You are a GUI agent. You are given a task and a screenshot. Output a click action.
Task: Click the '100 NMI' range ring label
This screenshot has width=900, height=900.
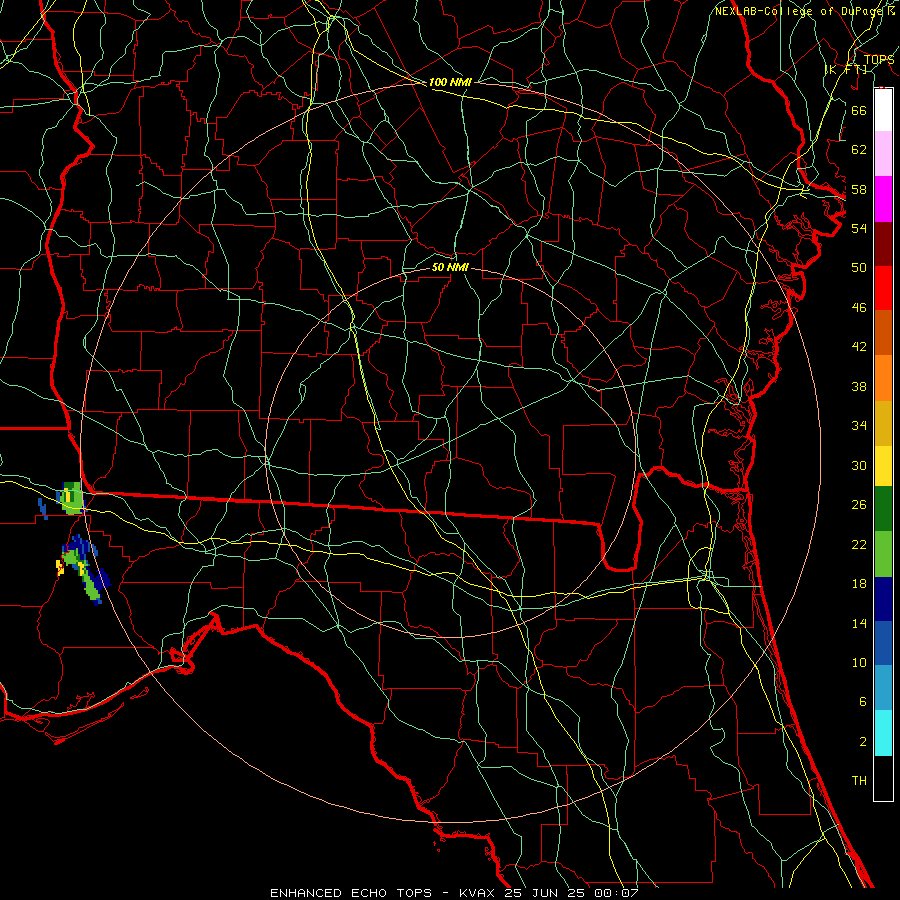[x=450, y=82]
